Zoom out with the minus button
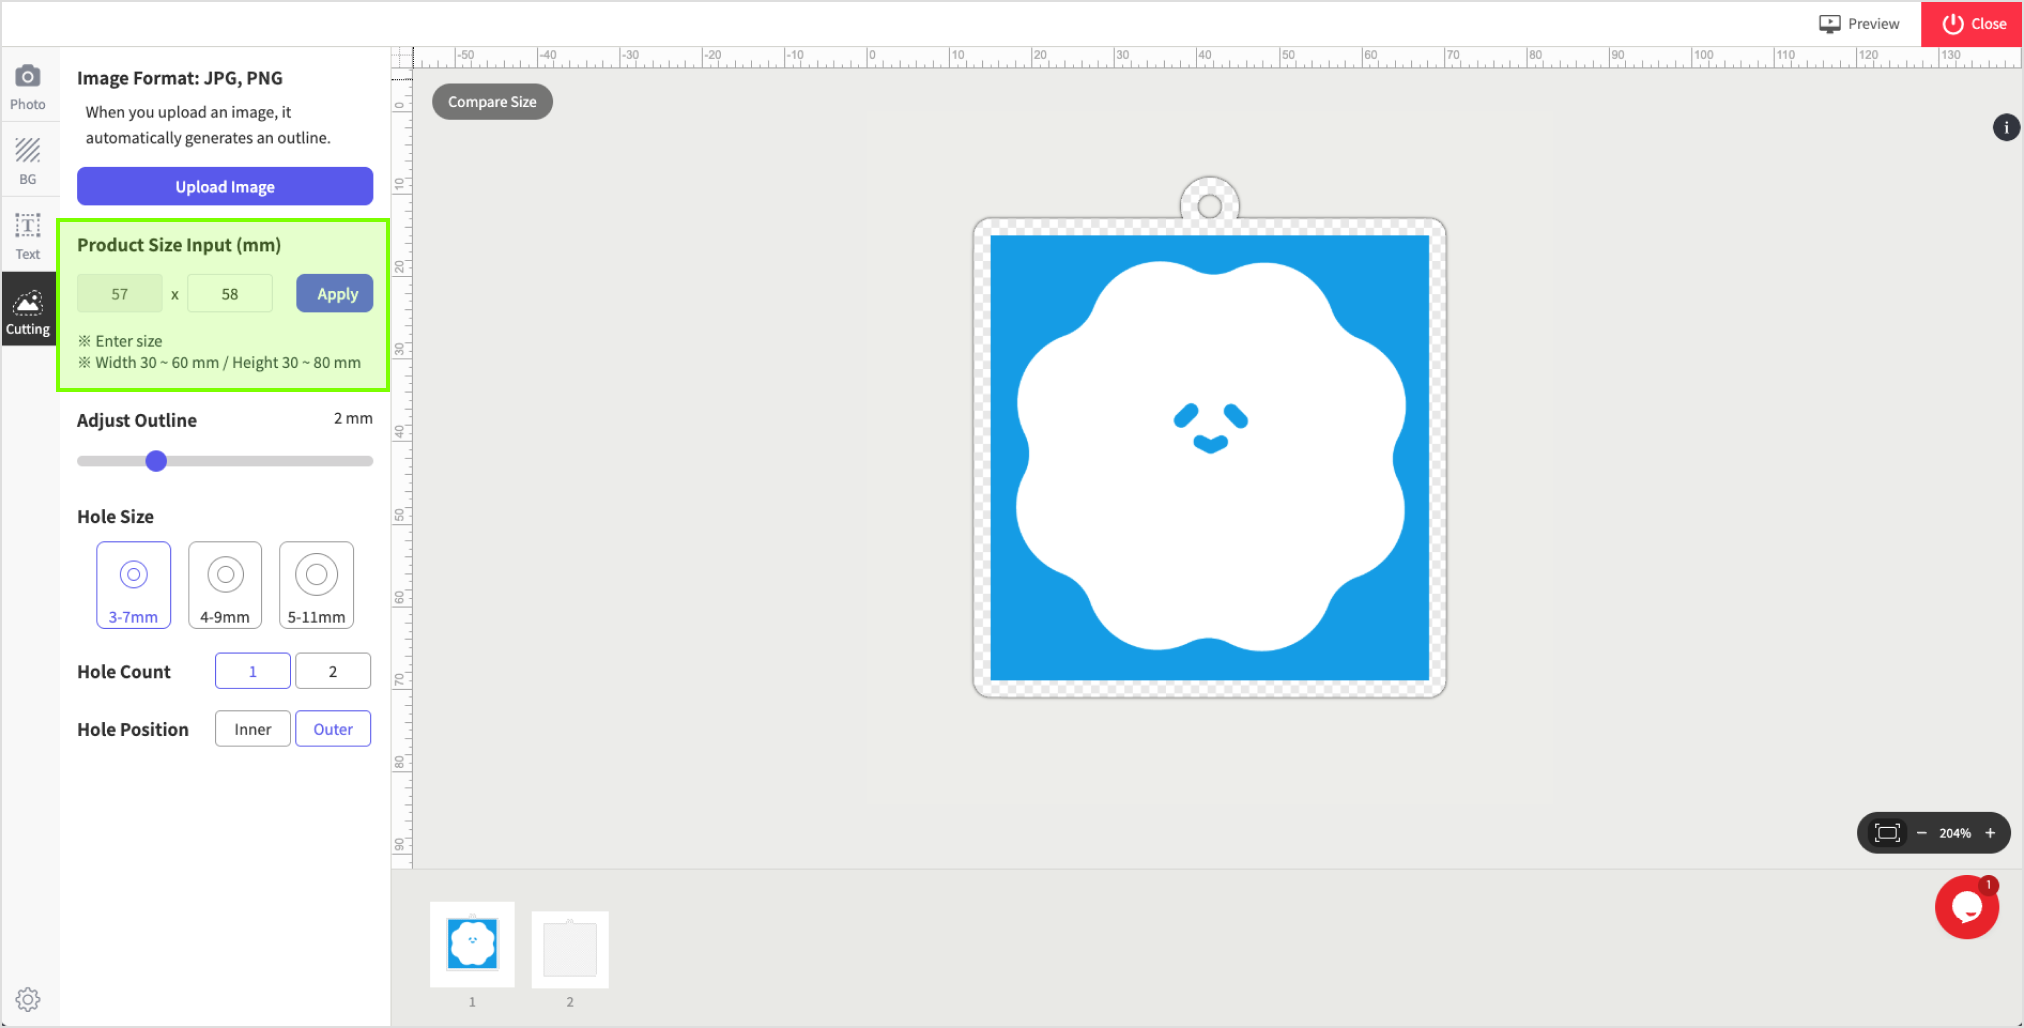The image size is (2024, 1028). [1921, 833]
